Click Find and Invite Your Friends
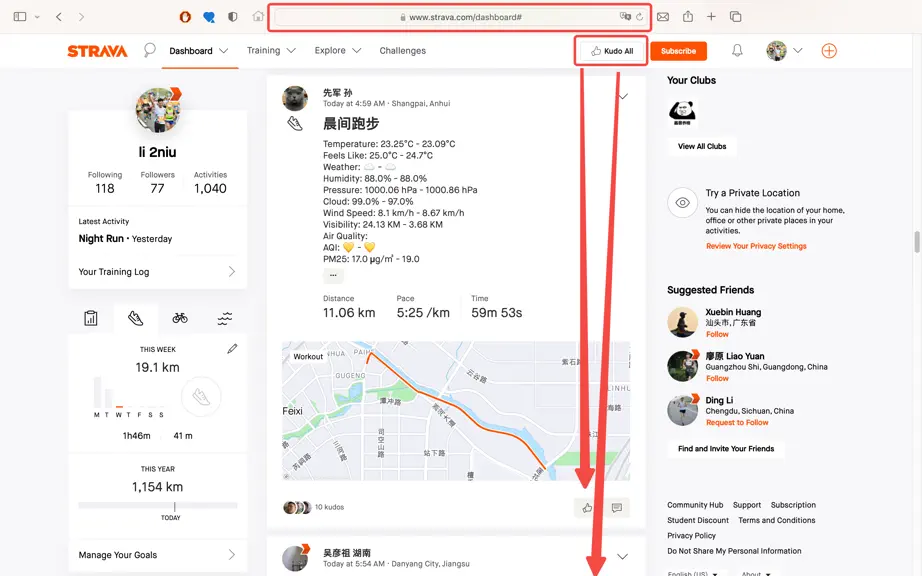Screen dimensions: 922x576 tap(726, 448)
